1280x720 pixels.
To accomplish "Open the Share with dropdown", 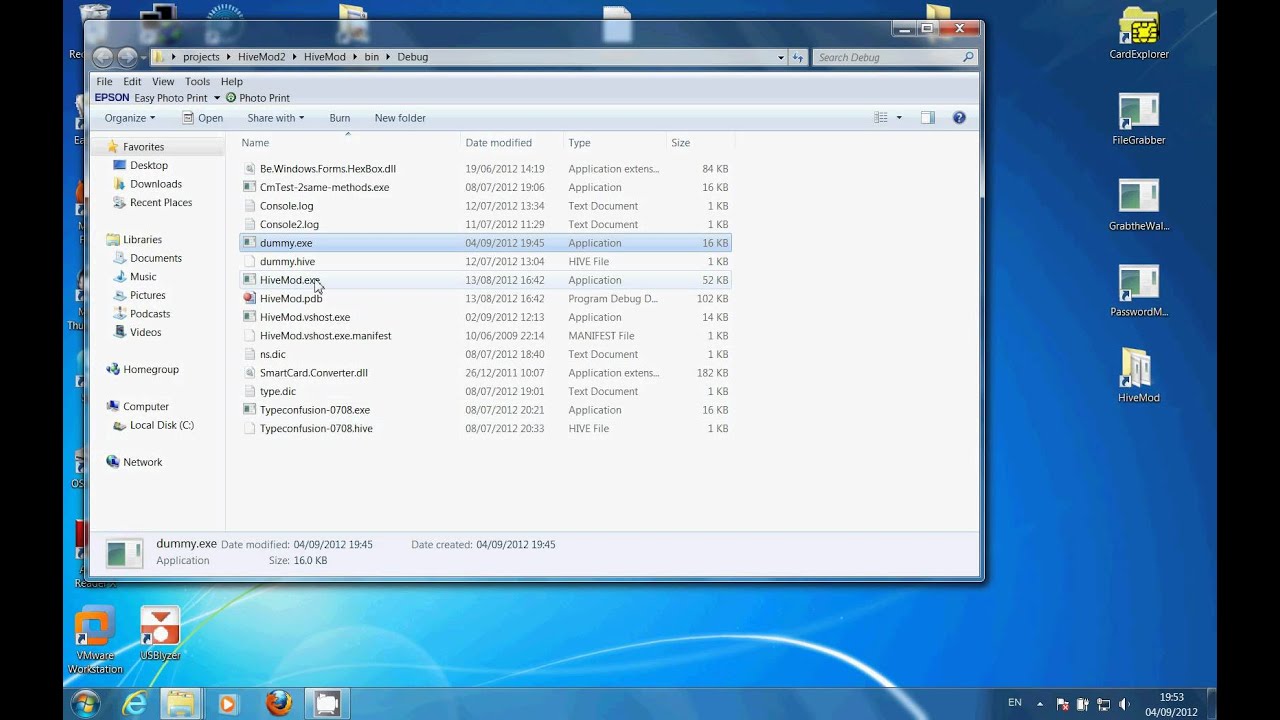I will tap(275, 118).
